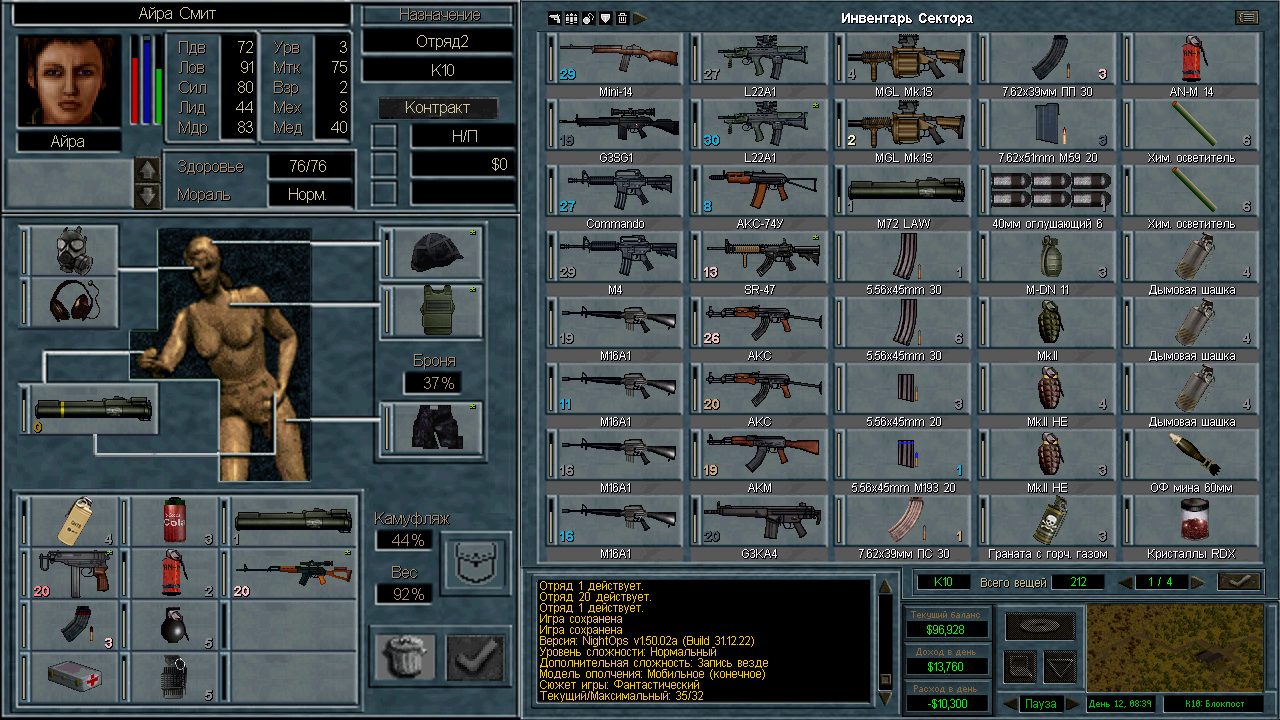Go to next inventory page after 1 / 4
The width and height of the screenshot is (1280, 720).
coord(1196,582)
